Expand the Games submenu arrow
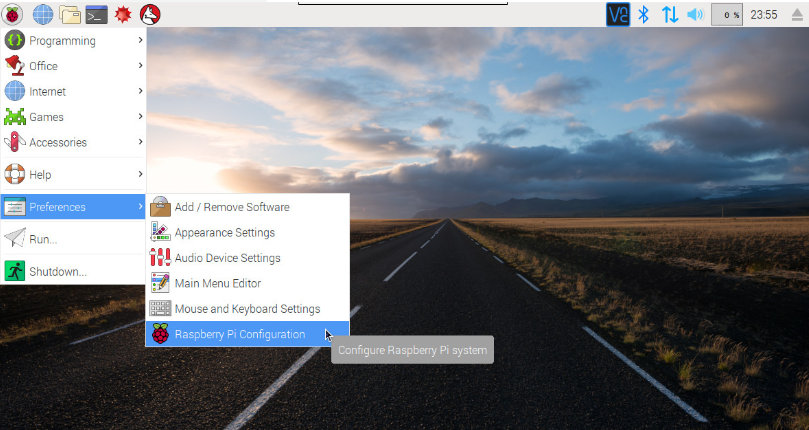 (140, 117)
